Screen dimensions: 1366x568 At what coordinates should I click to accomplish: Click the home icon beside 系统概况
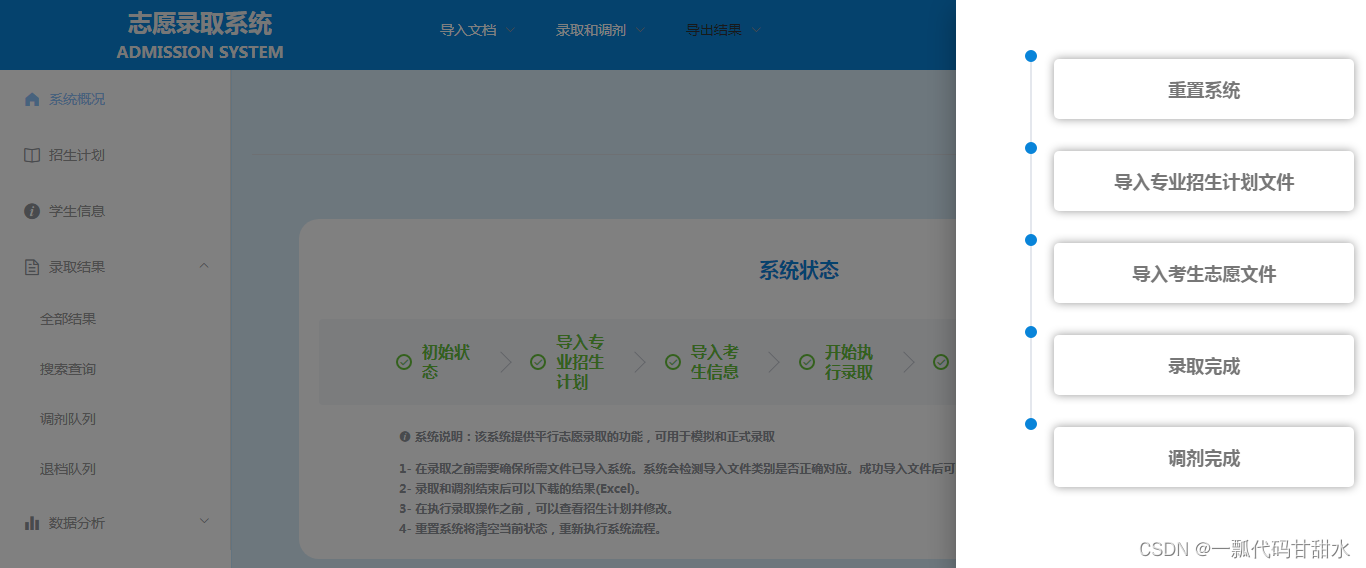(32, 99)
